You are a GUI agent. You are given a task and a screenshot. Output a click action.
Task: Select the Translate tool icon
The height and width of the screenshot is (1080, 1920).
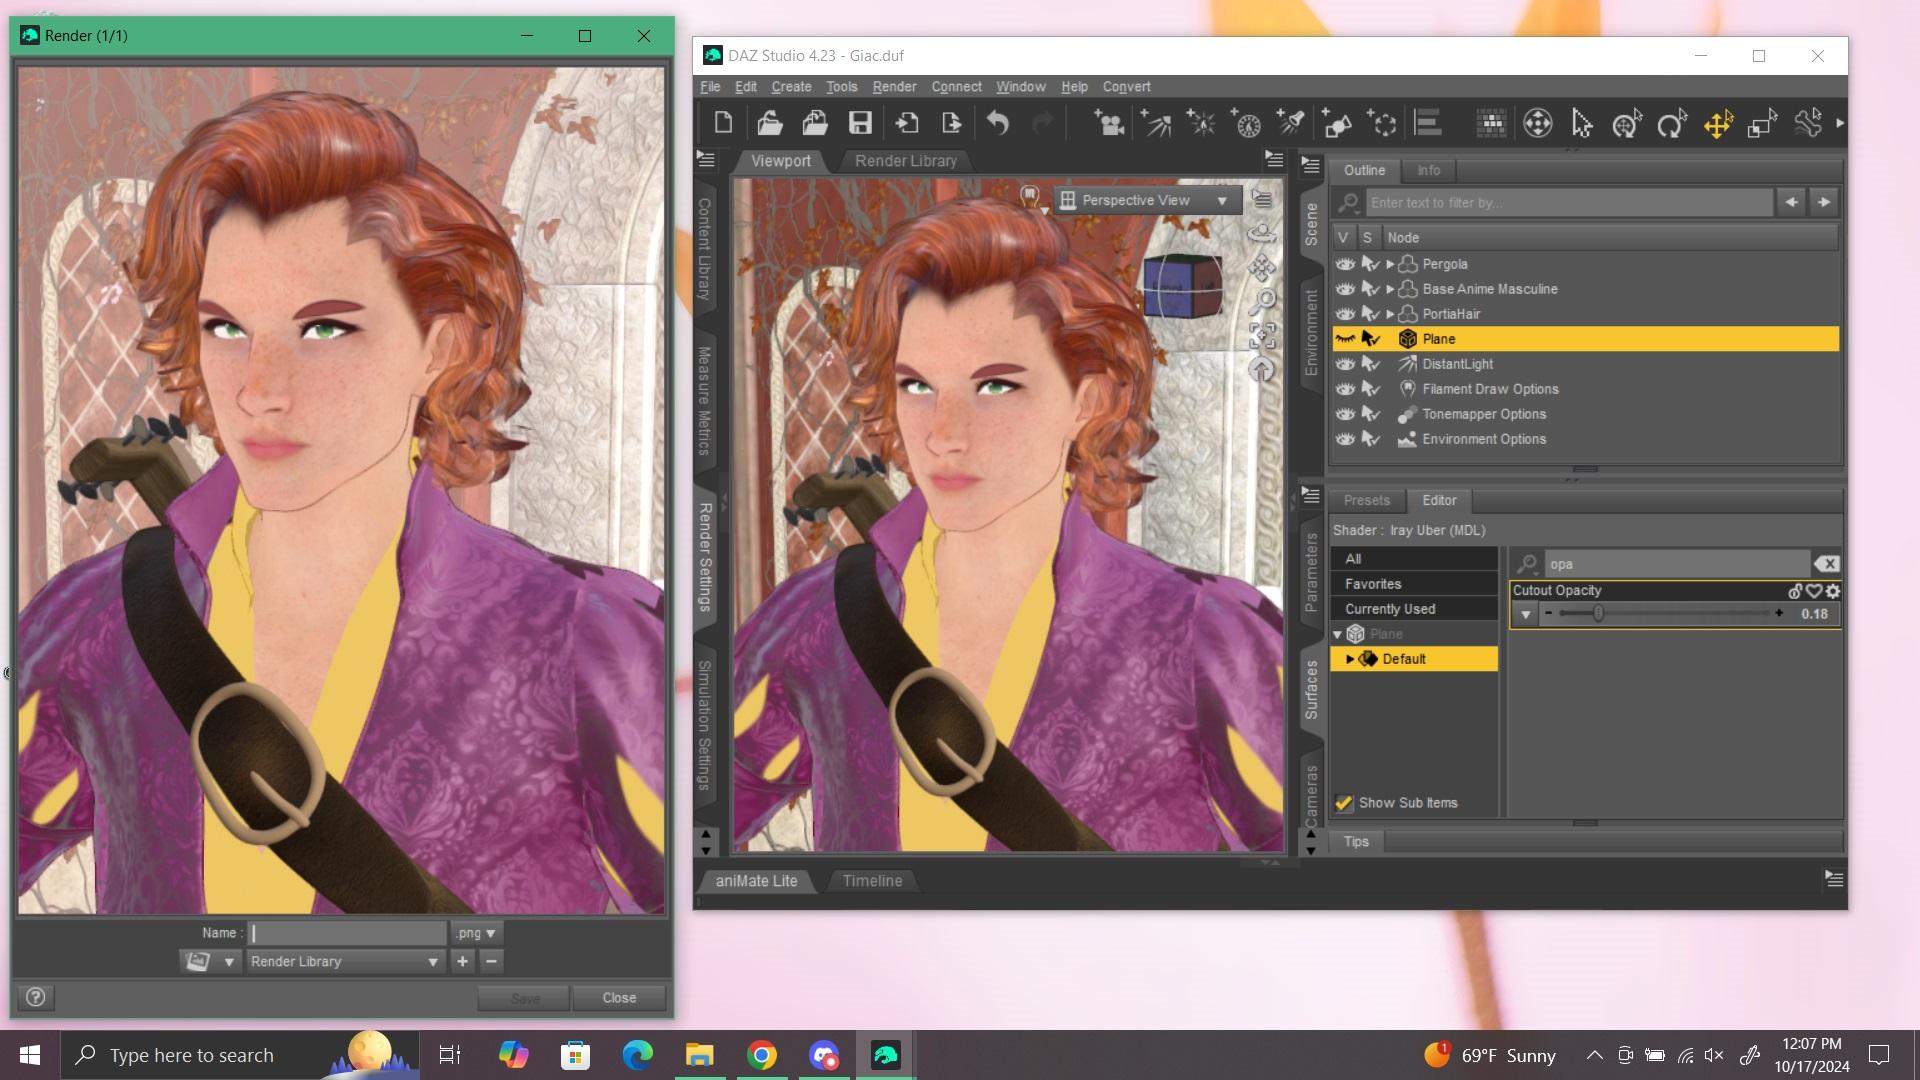pos(1717,124)
